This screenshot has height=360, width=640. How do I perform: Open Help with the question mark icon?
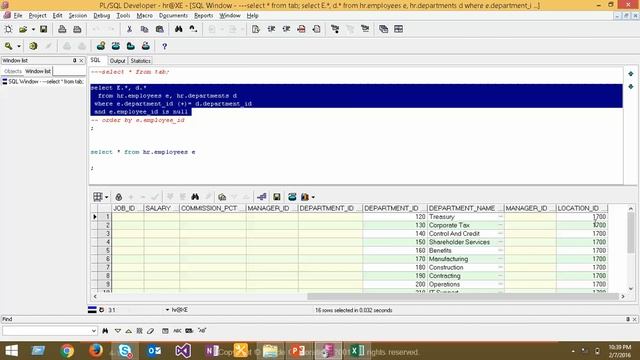(x=164, y=46)
